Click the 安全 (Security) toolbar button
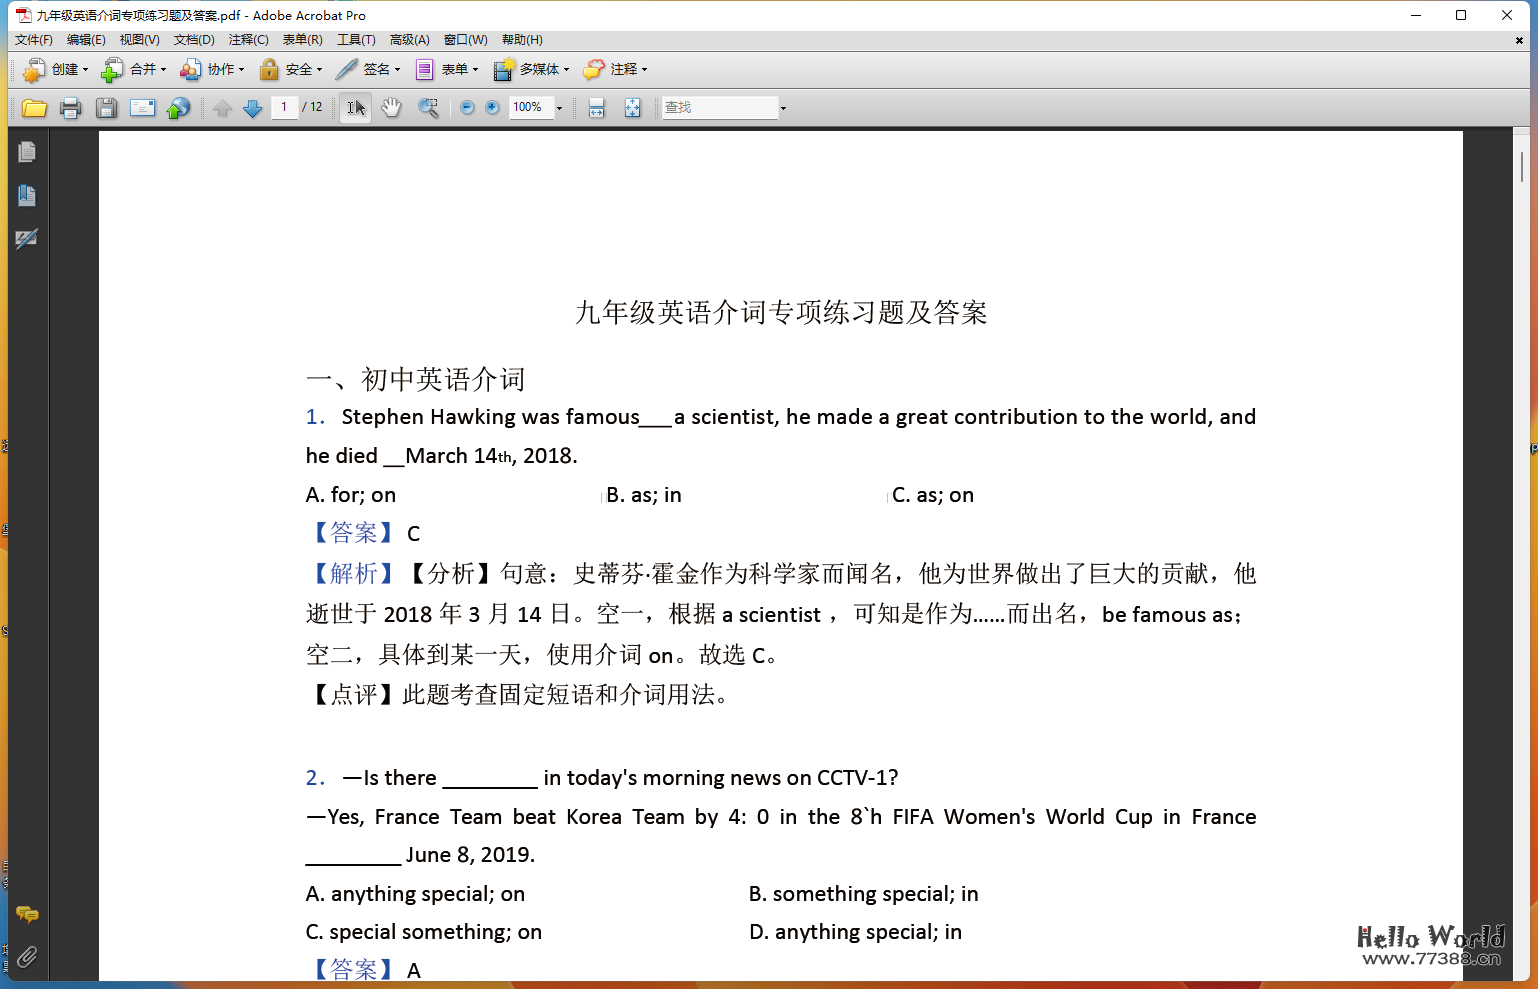 291,69
